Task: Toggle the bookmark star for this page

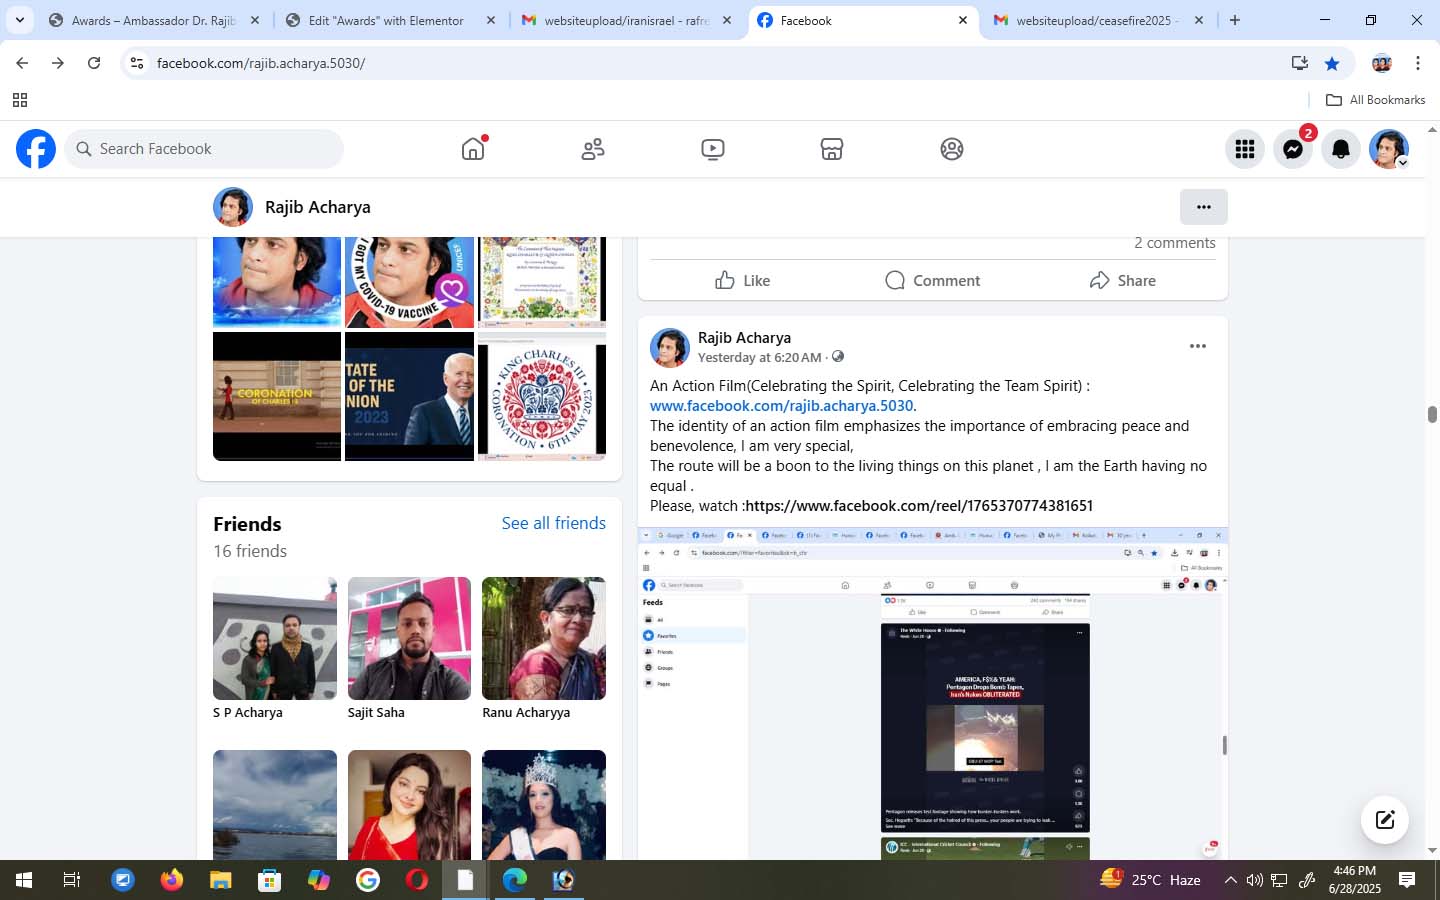Action: 1332,63
